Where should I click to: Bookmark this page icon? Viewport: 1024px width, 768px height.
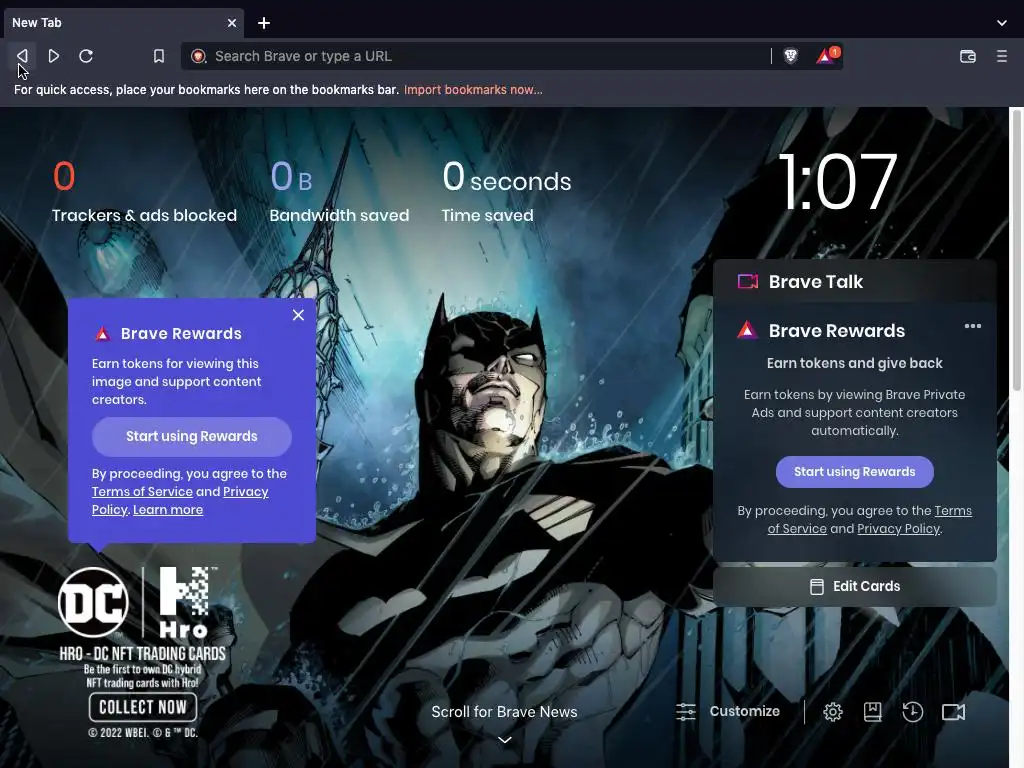tap(159, 56)
